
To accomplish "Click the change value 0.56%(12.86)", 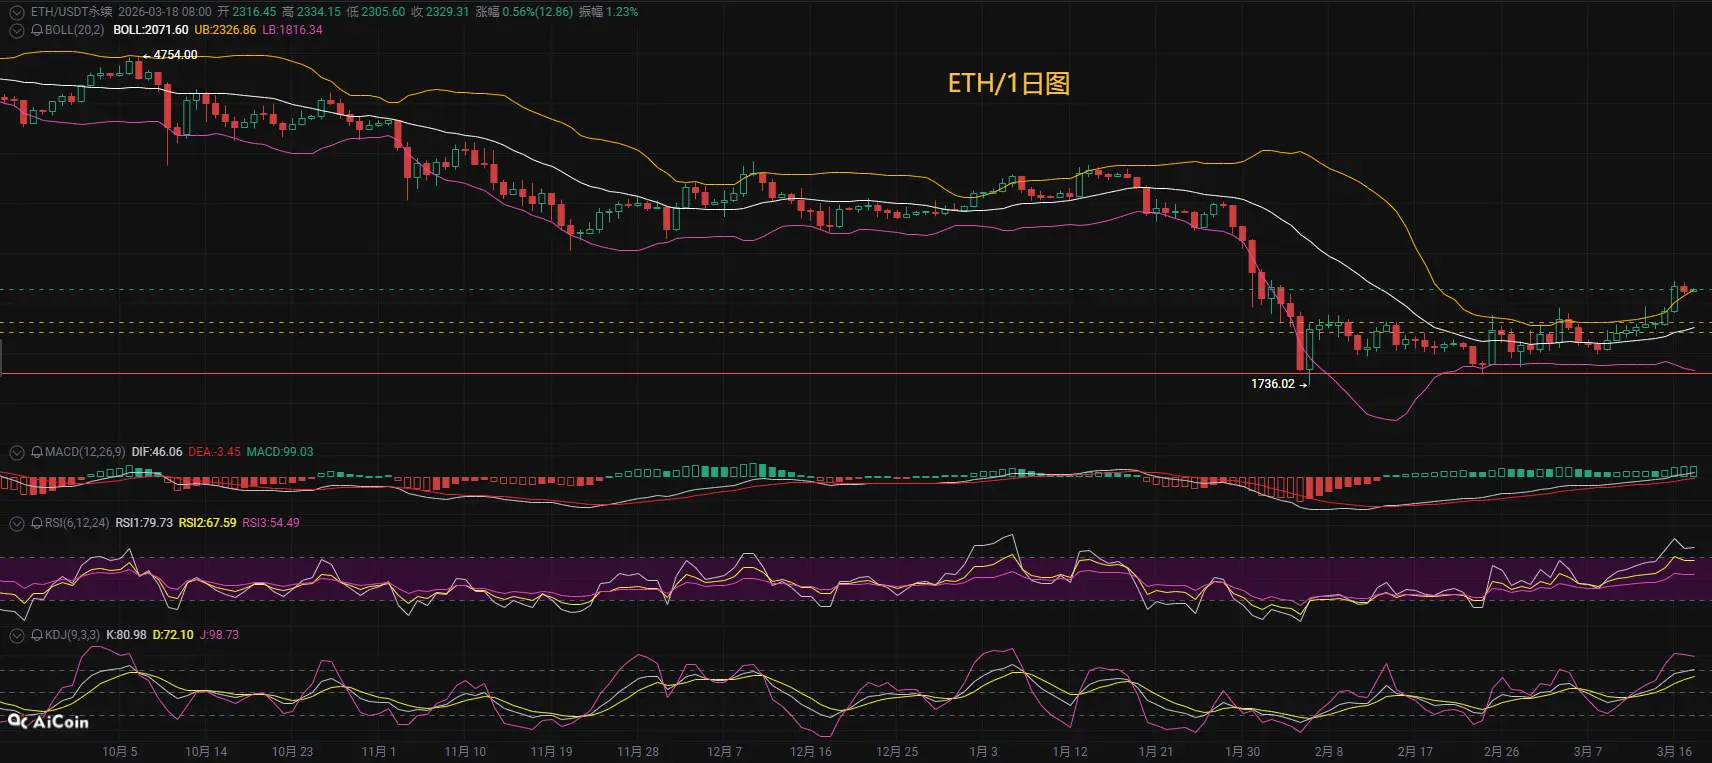I will point(537,12).
